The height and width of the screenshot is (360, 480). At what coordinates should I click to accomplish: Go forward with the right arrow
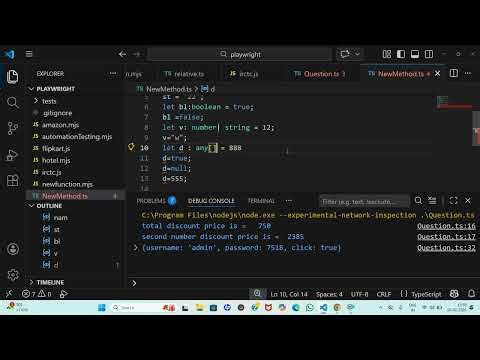137,54
